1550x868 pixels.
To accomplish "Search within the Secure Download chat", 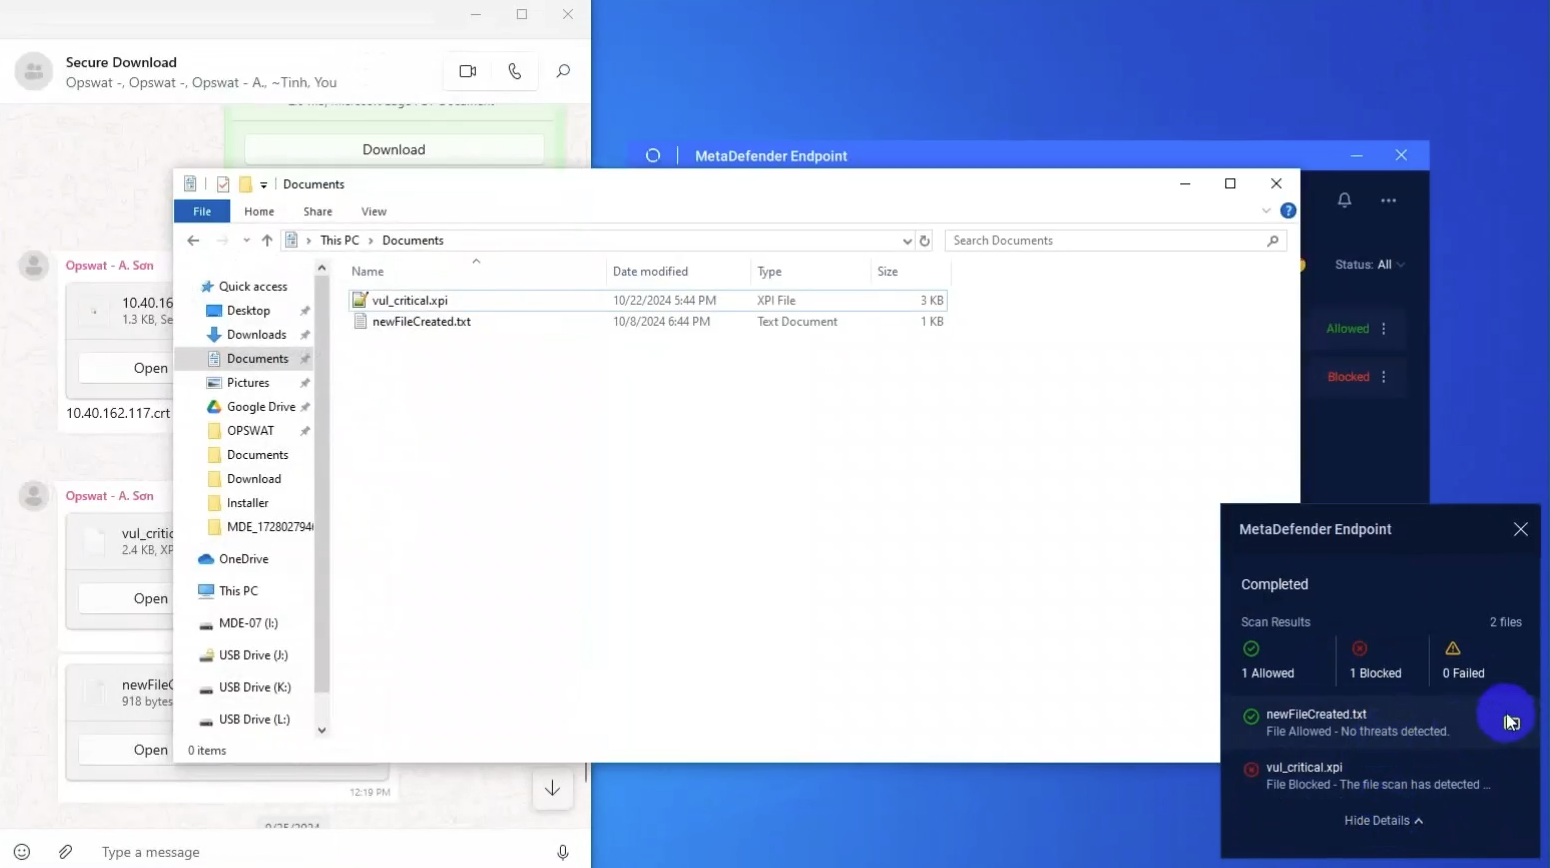I will tap(563, 71).
